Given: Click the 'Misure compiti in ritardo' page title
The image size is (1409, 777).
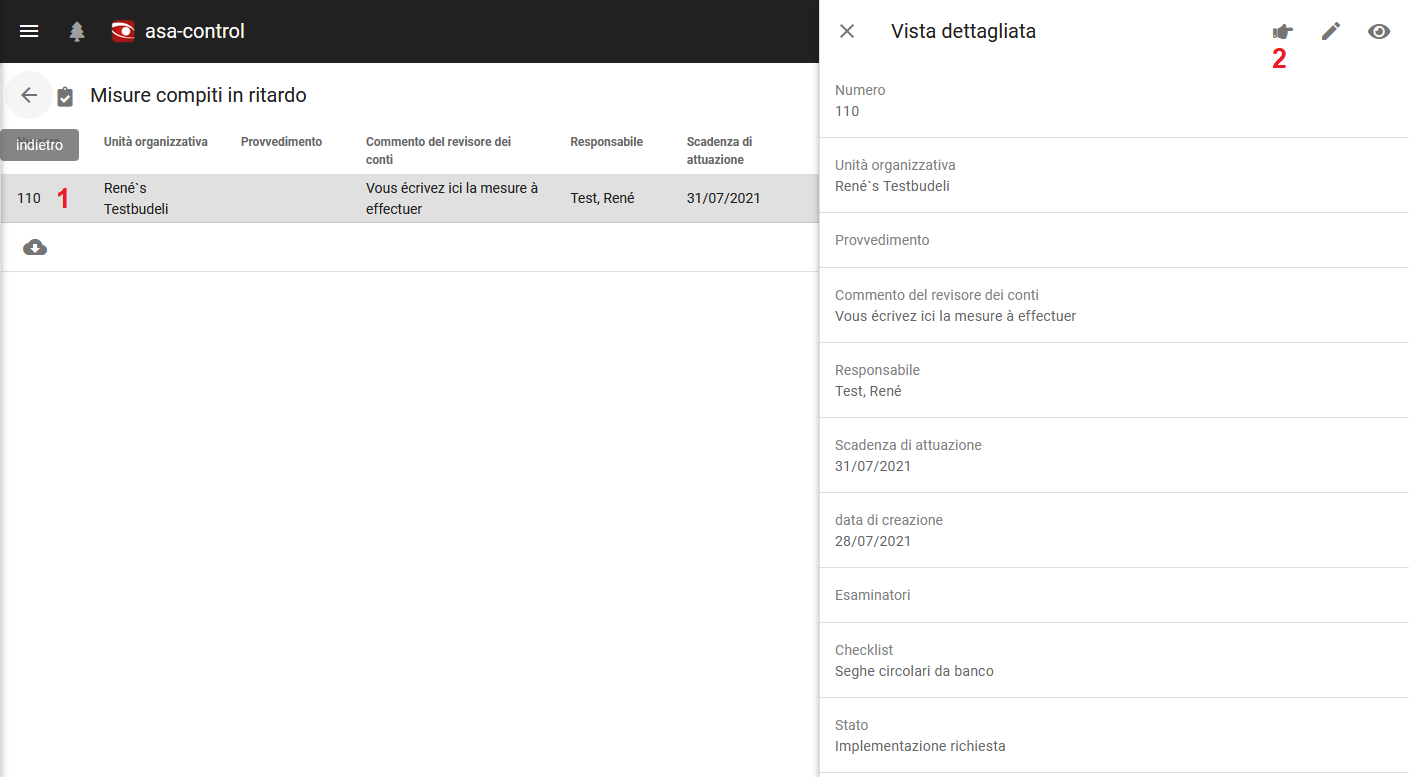Looking at the screenshot, I should [x=198, y=95].
